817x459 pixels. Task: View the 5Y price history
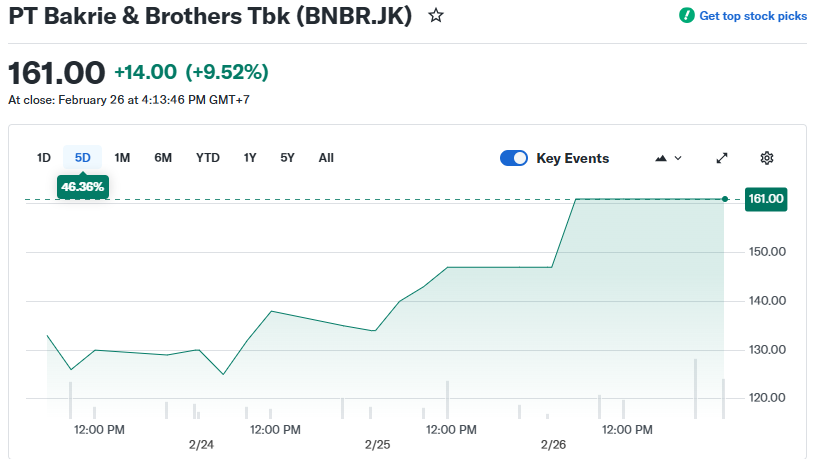[288, 158]
